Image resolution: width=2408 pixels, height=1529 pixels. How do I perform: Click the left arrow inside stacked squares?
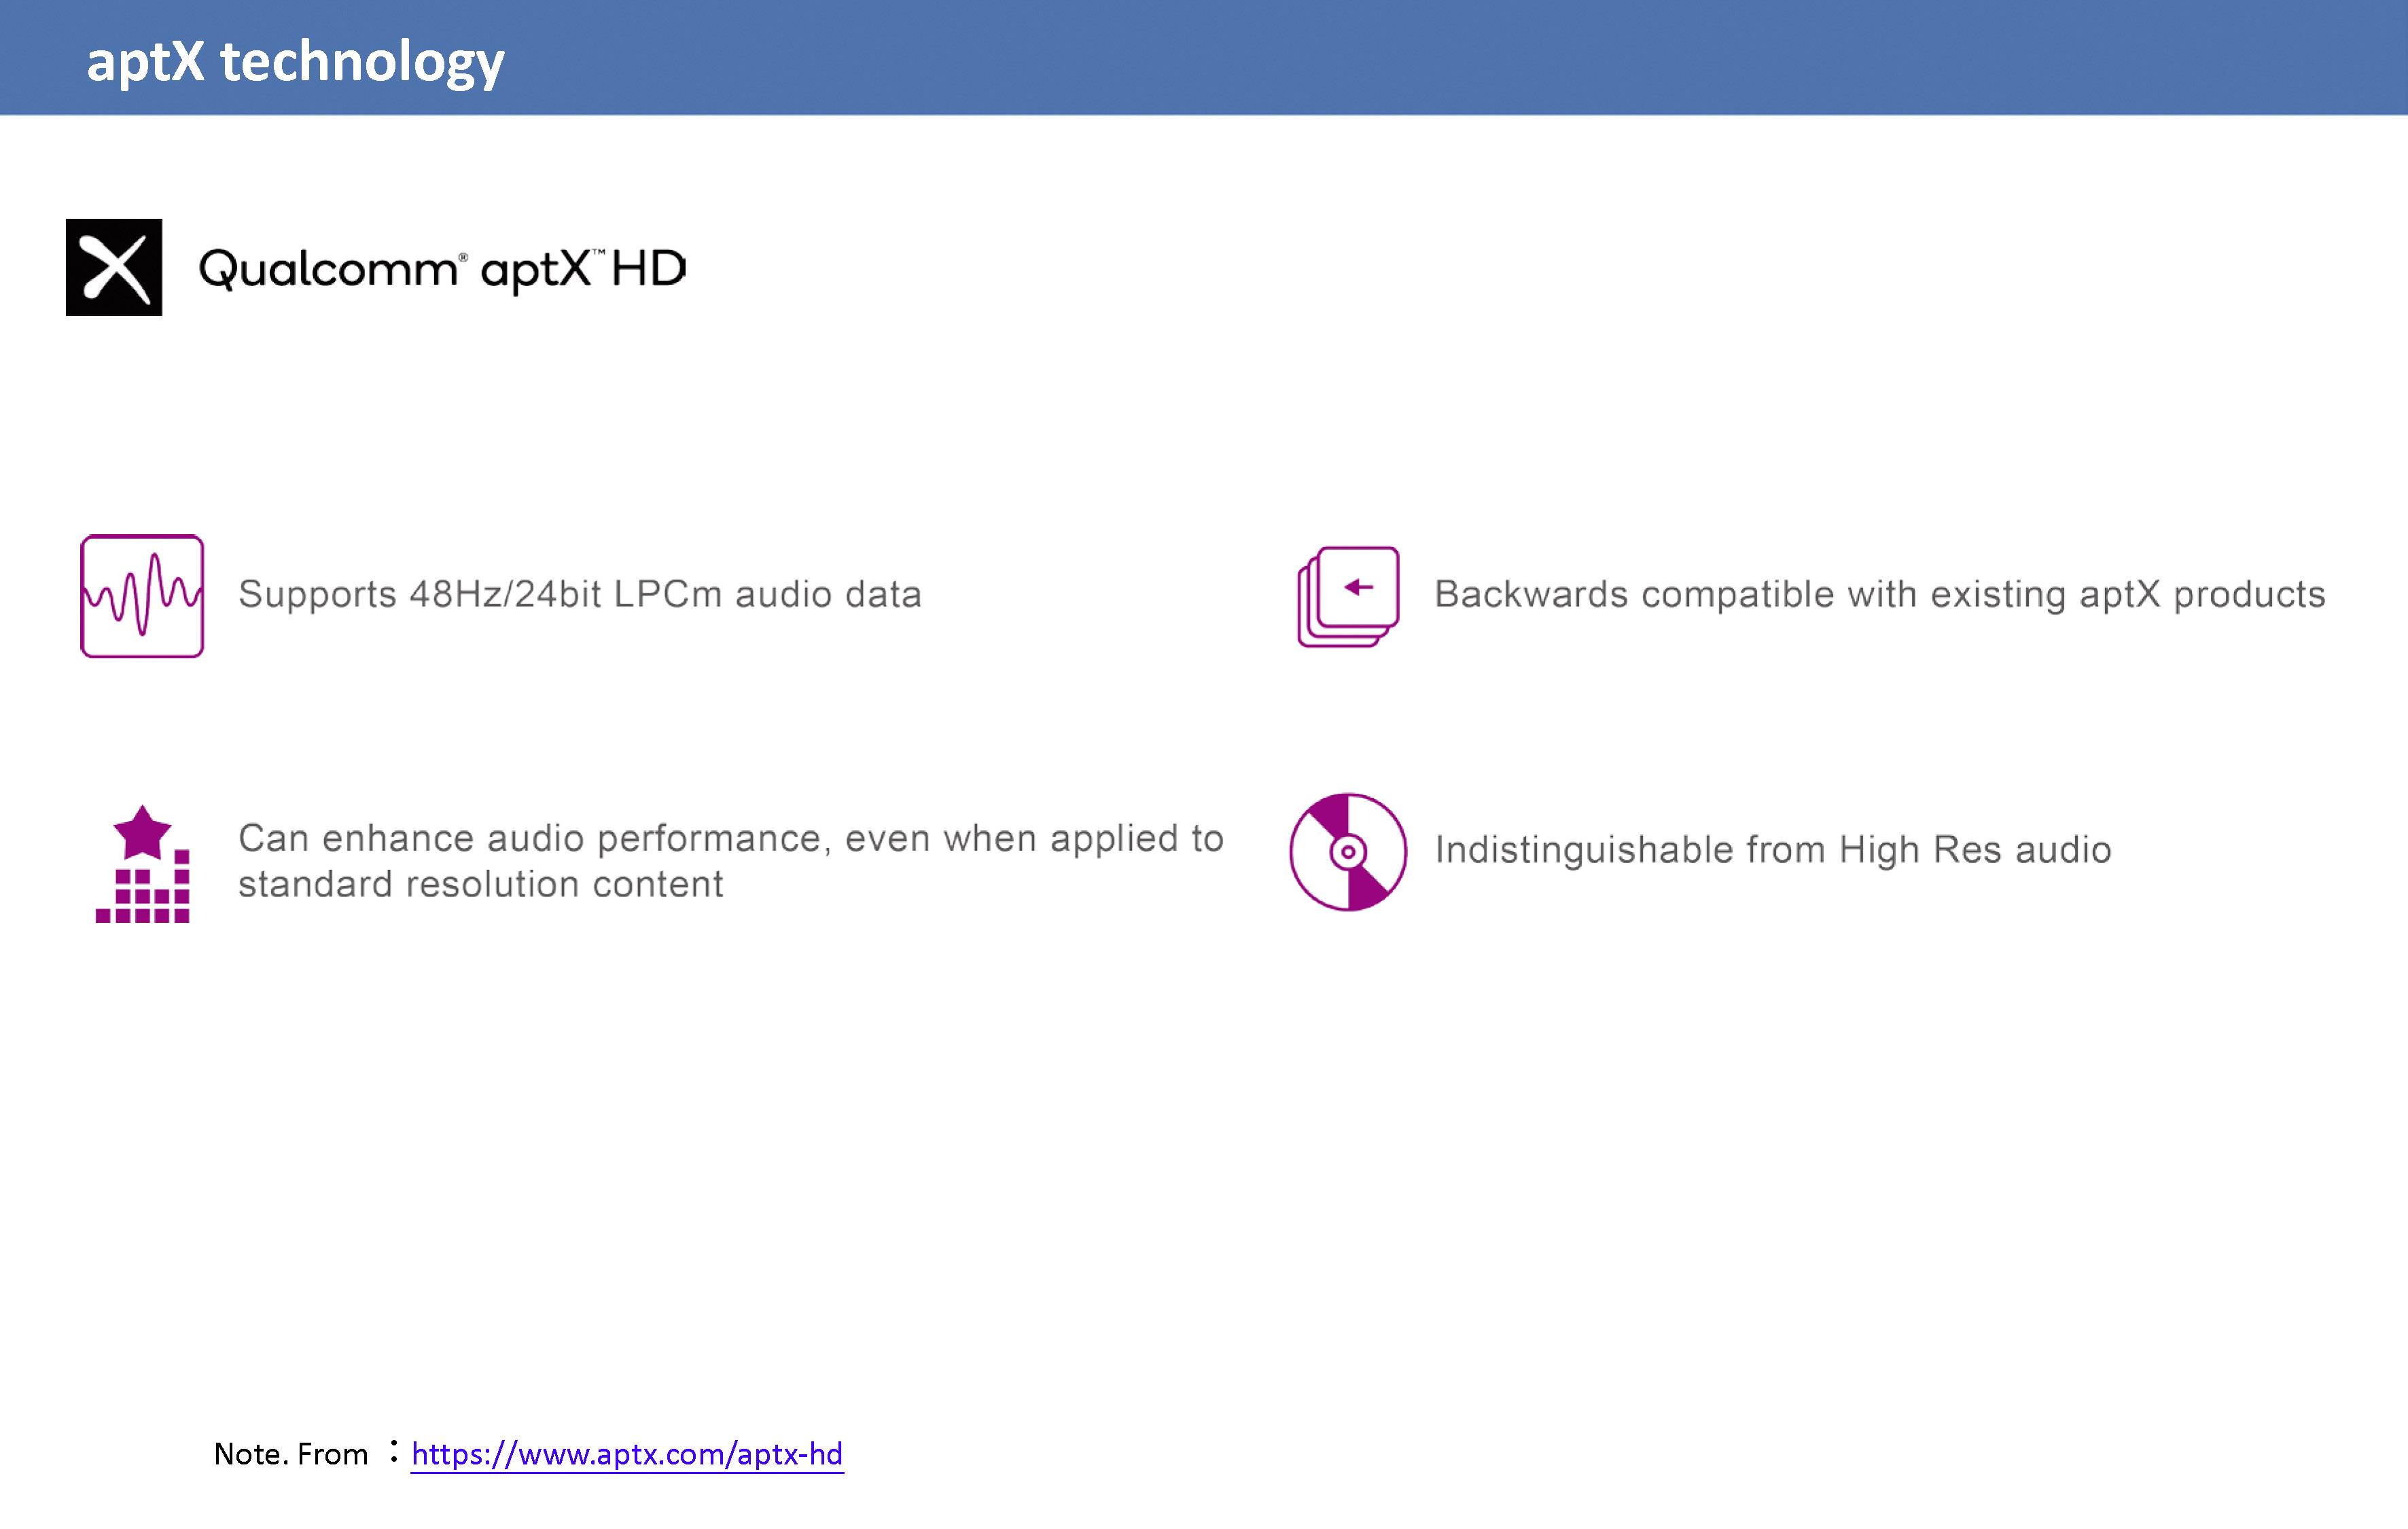tap(1358, 587)
